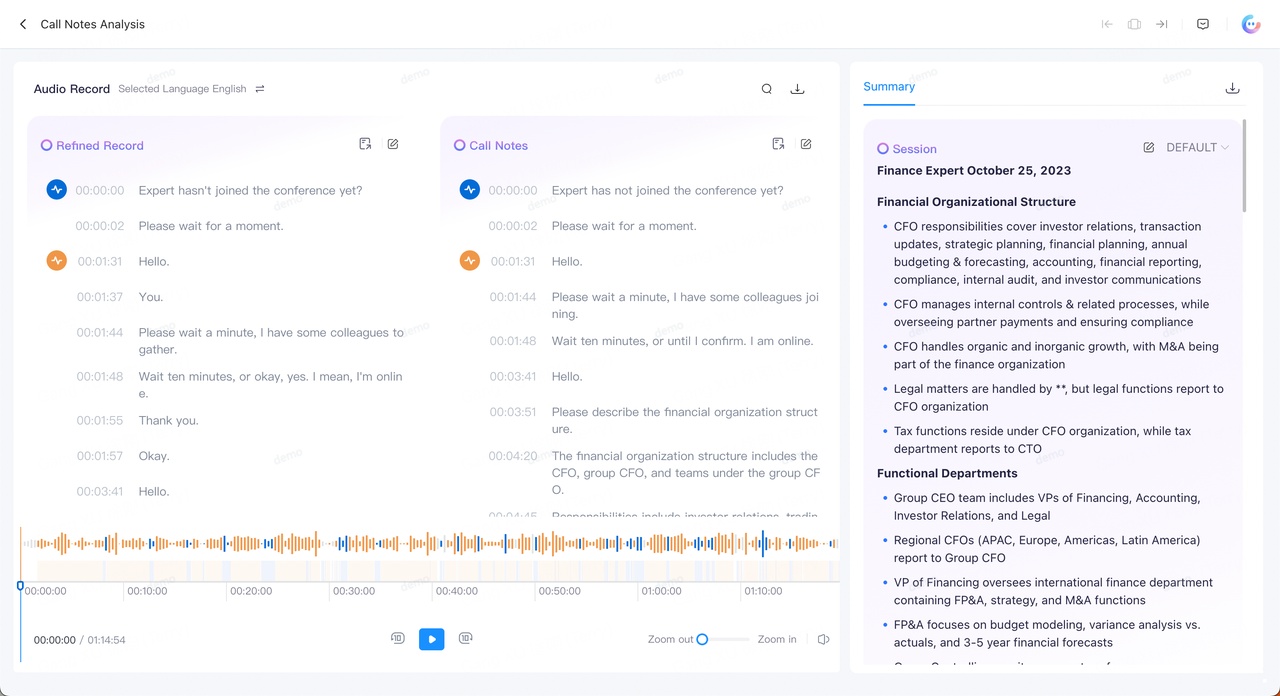
Task: Expand panel to the right edge
Action: 1161,24
